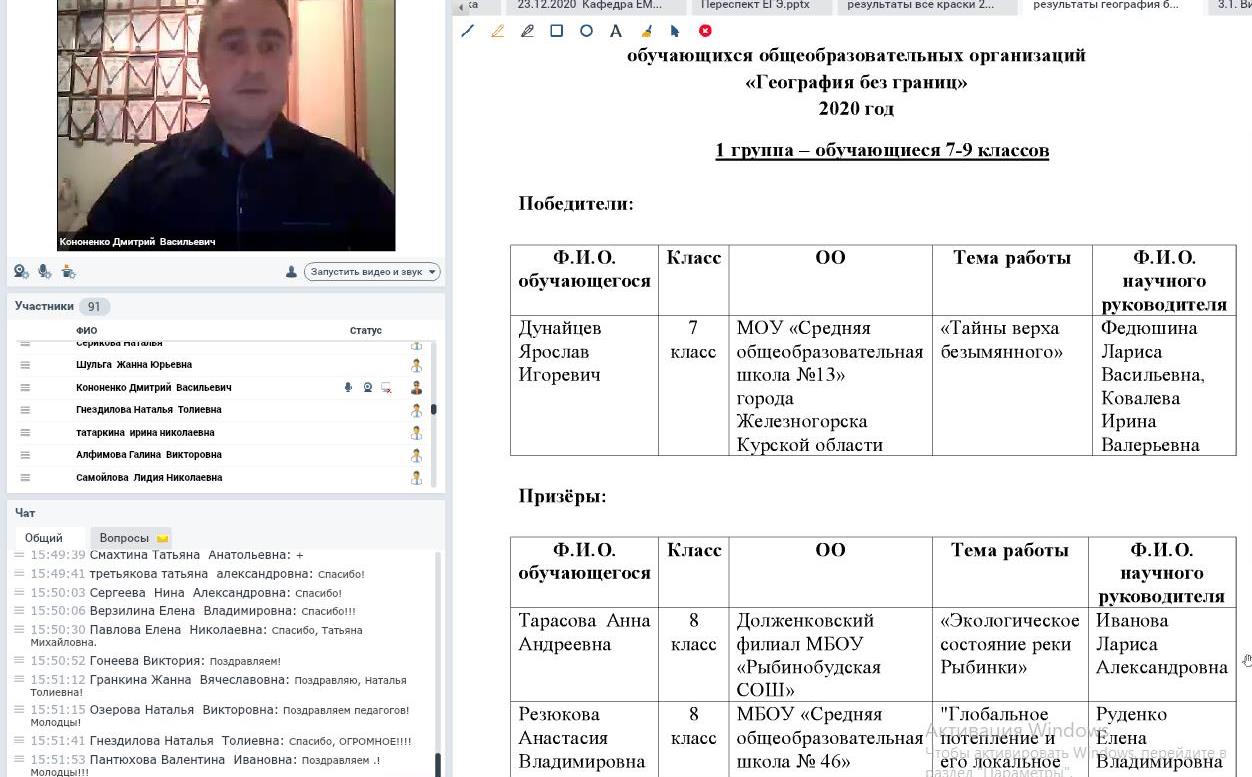Viewport: 1252px width, 777px height.
Task: Click avatar icon for Шульга Жанна Юрьевна
Action: pyautogui.click(x=416, y=365)
